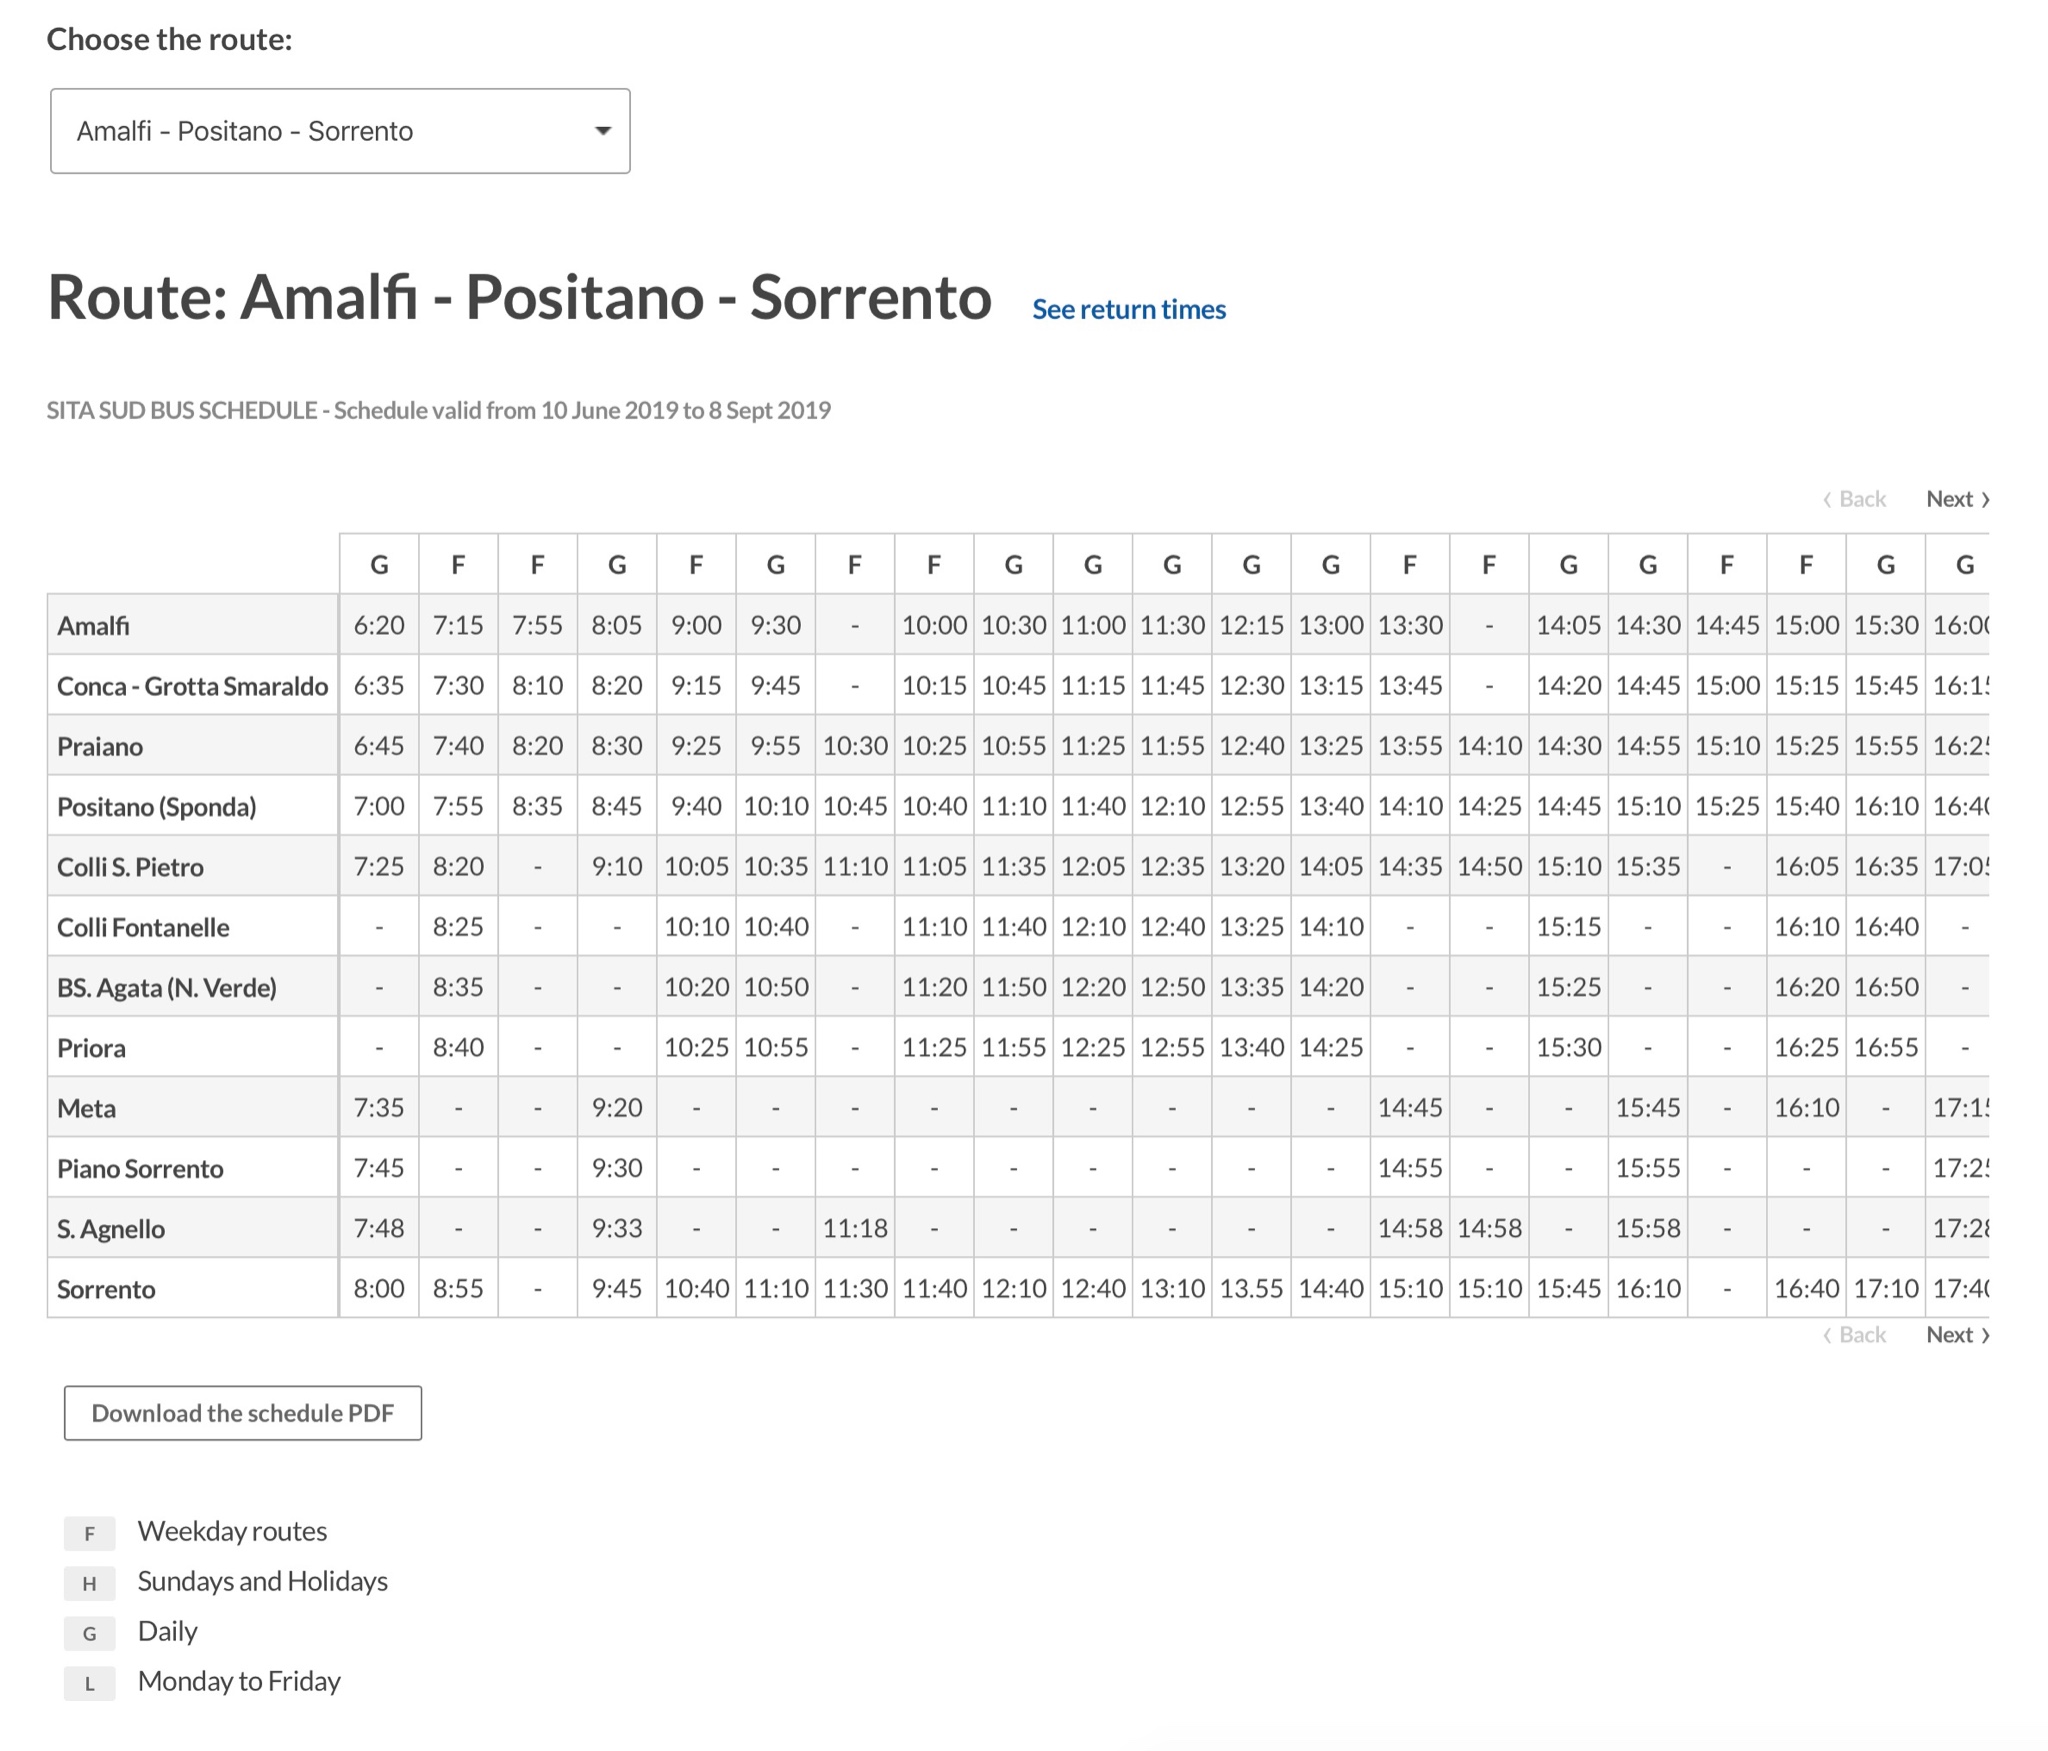Select the Priora row header
Screen dimensions: 2048x1751
pos(193,1047)
